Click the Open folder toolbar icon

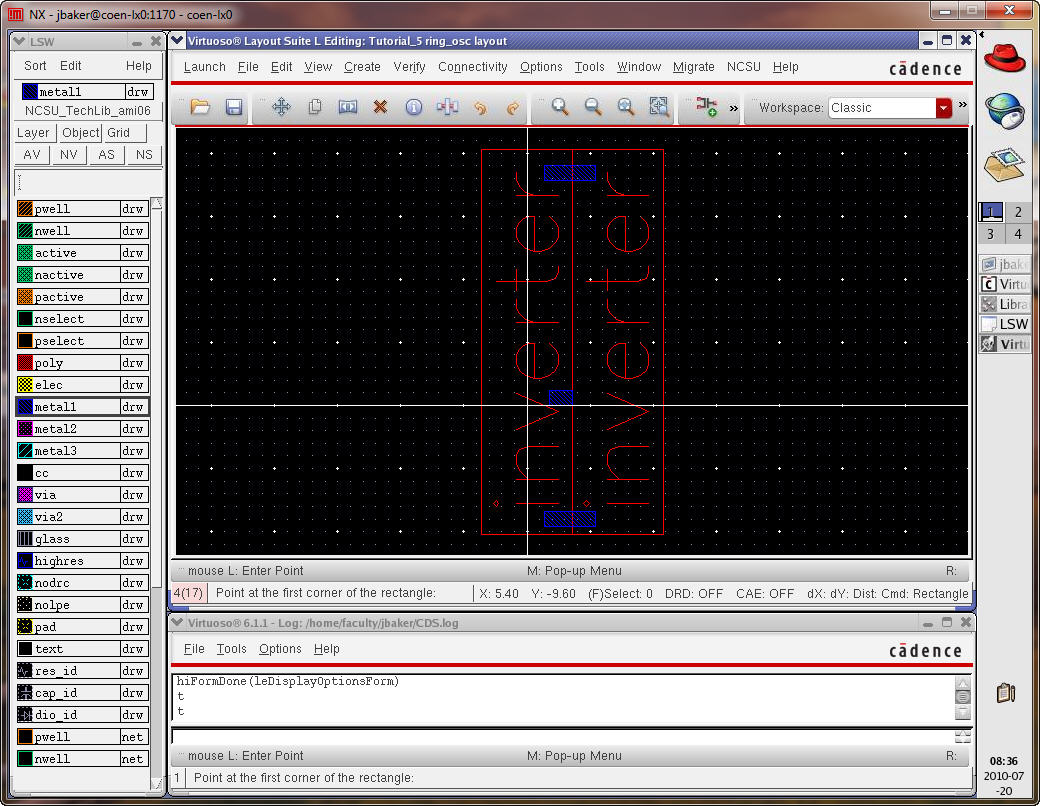pos(200,107)
